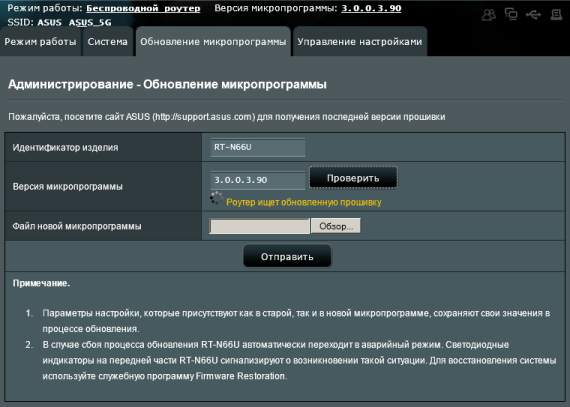Open the ASUS_5G SSID link
This screenshot has height=407, width=570.
90,23
